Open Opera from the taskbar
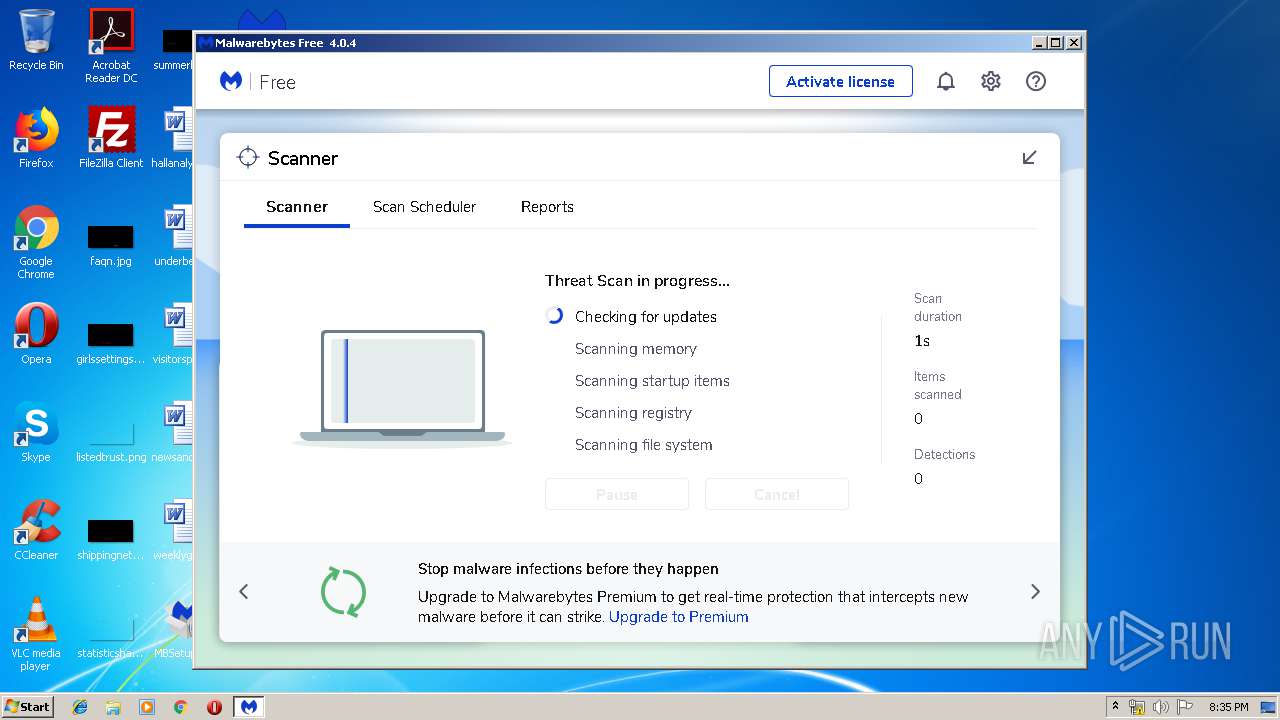The image size is (1280, 720). click(x=214, y=707)
